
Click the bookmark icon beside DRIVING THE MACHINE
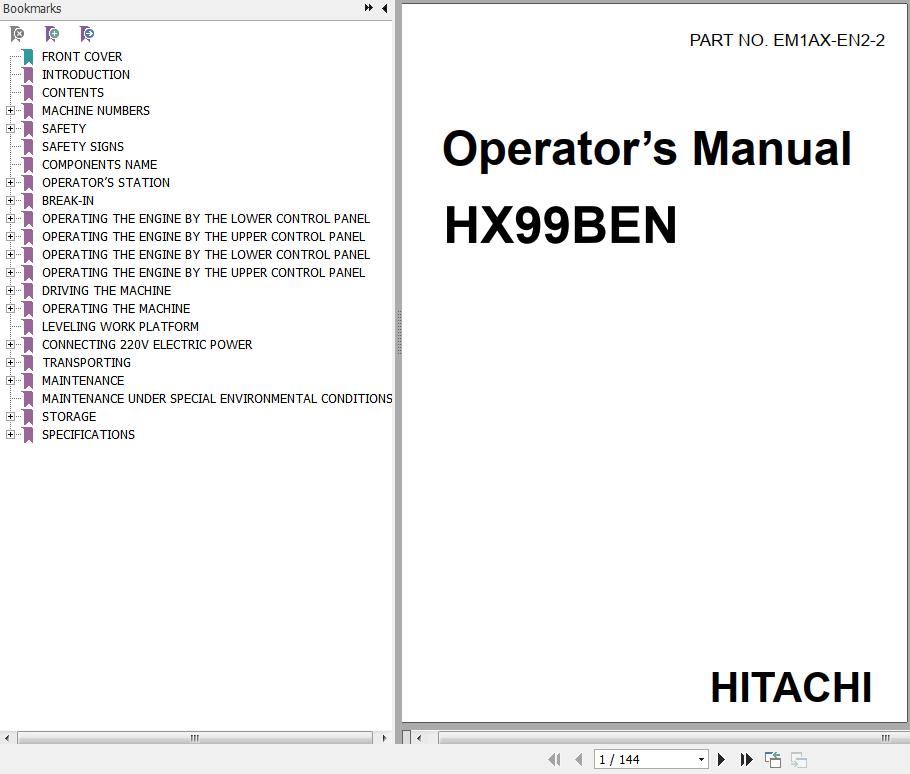point(28,291)
